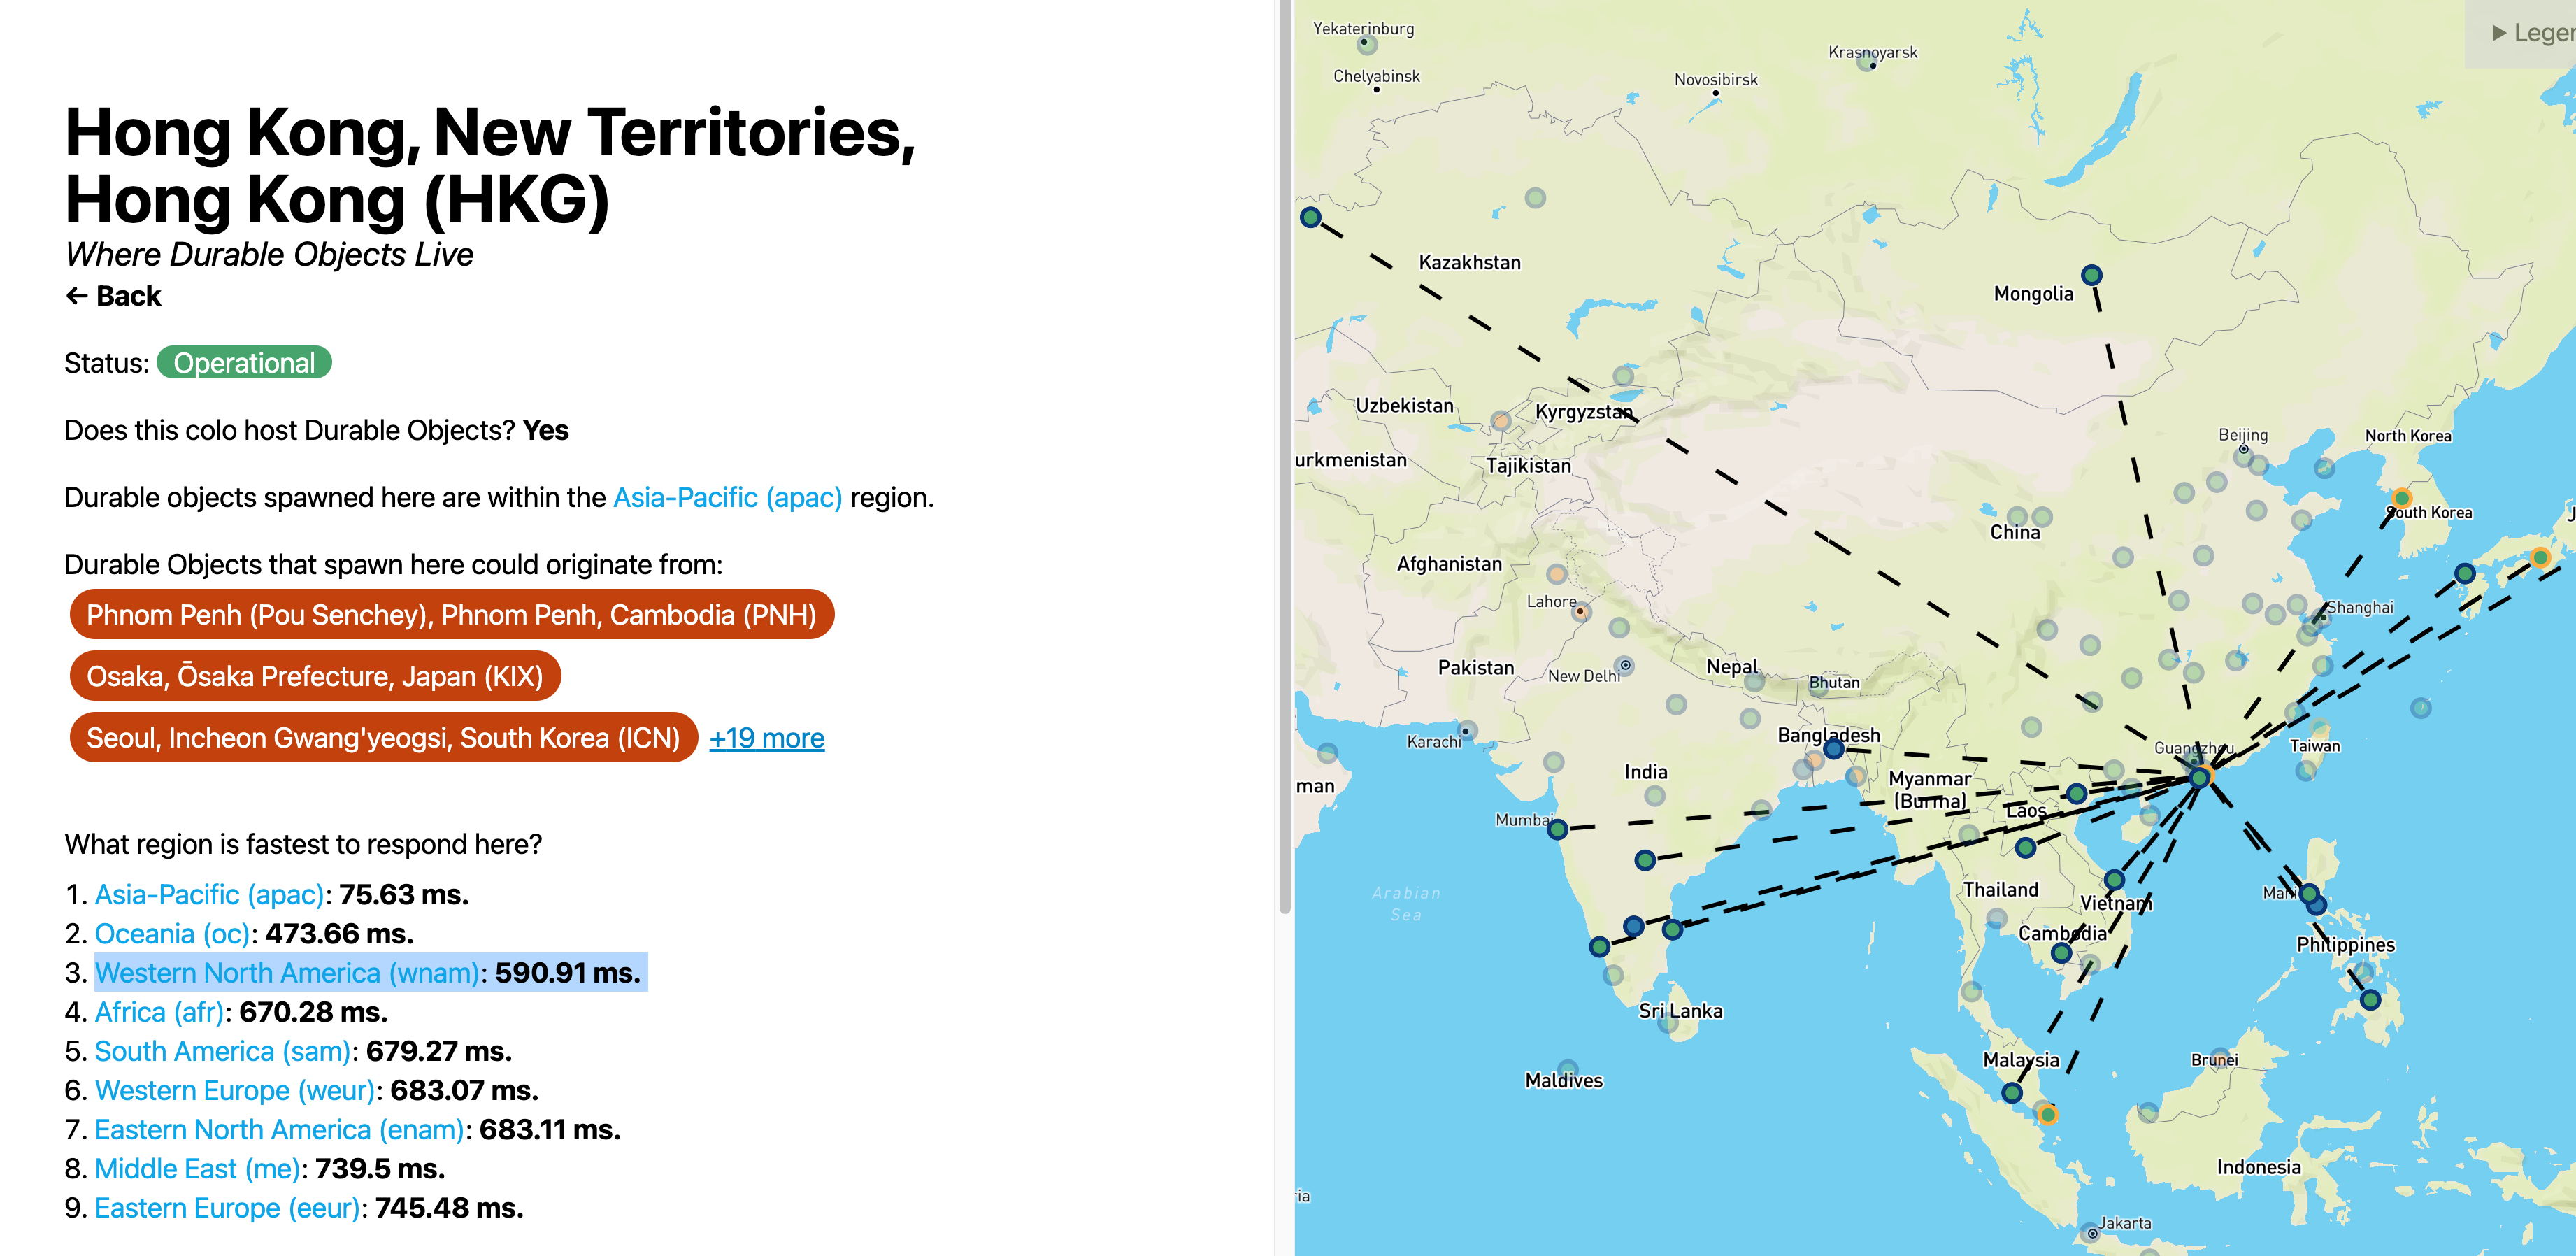The image size is (2576, 1256).
Task: Click the orange Seoul marker in South Korea
Action: point(2401,497)
